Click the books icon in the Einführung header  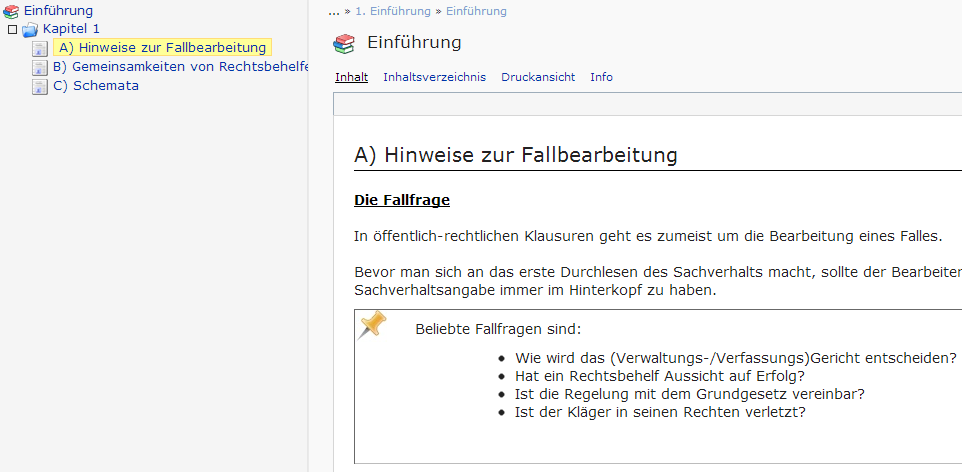[x=344, y=43]
